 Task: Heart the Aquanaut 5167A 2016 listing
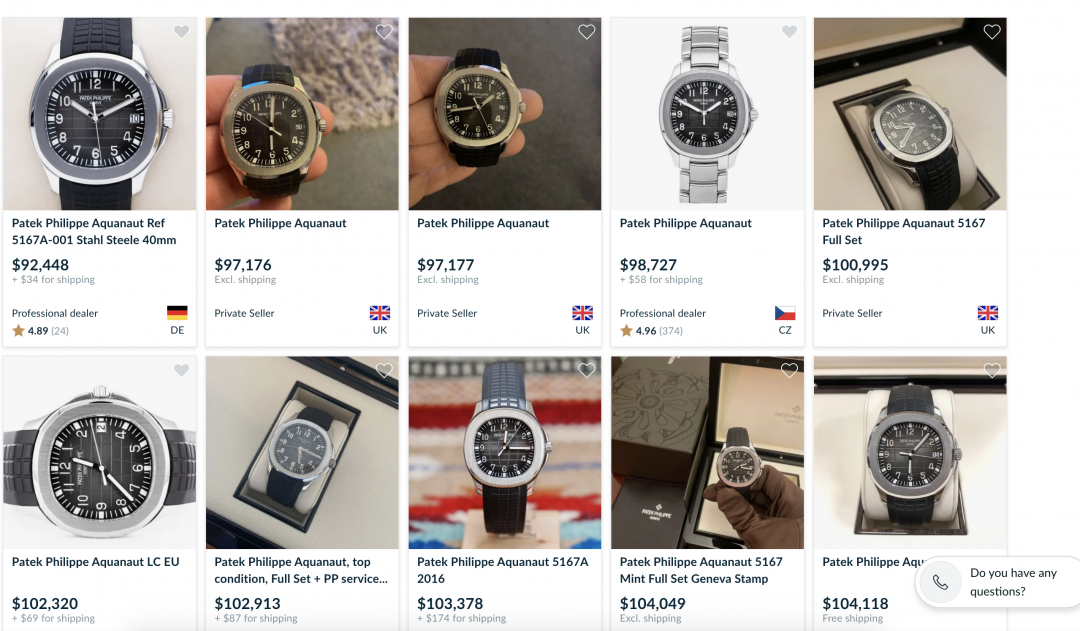pos(587,371)
